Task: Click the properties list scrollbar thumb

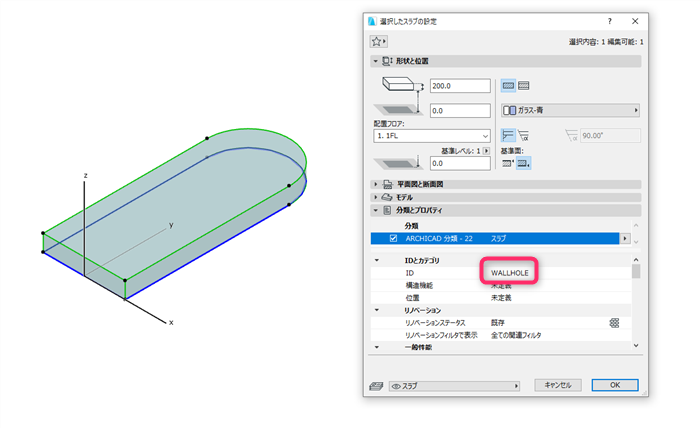Action: click(636, 271)
